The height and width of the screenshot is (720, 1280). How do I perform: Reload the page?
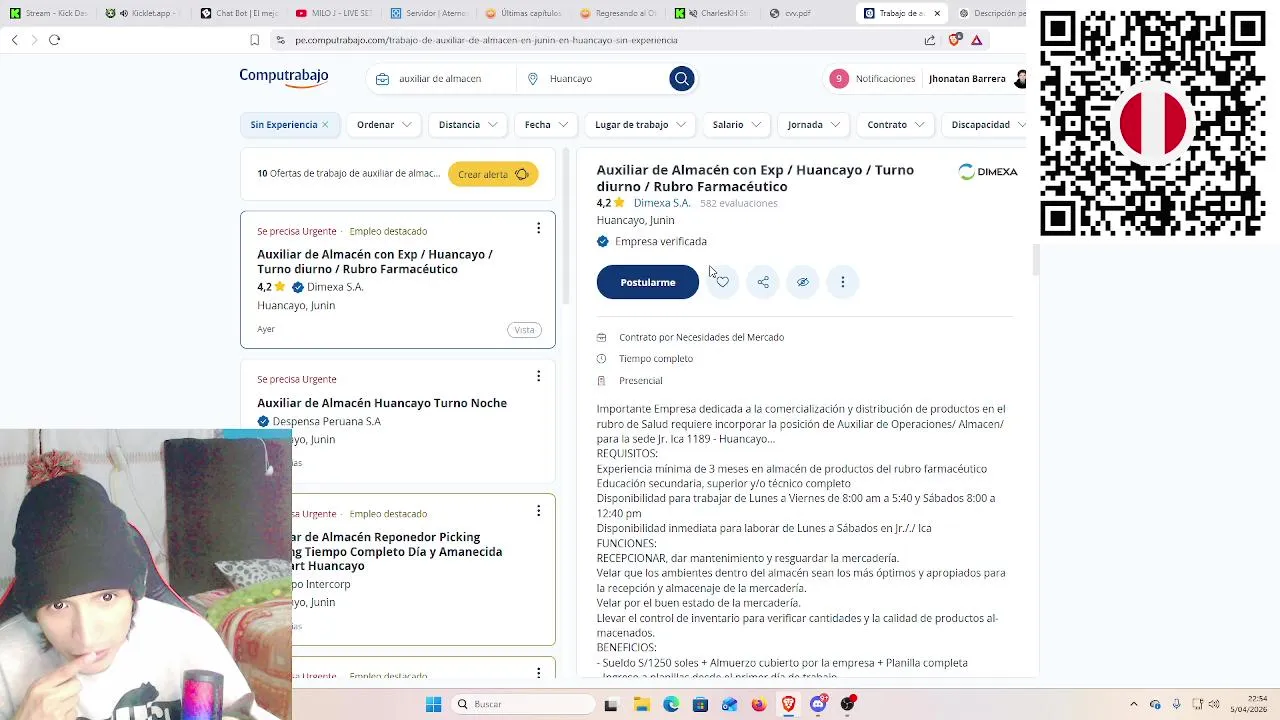[x=55, y=40]
